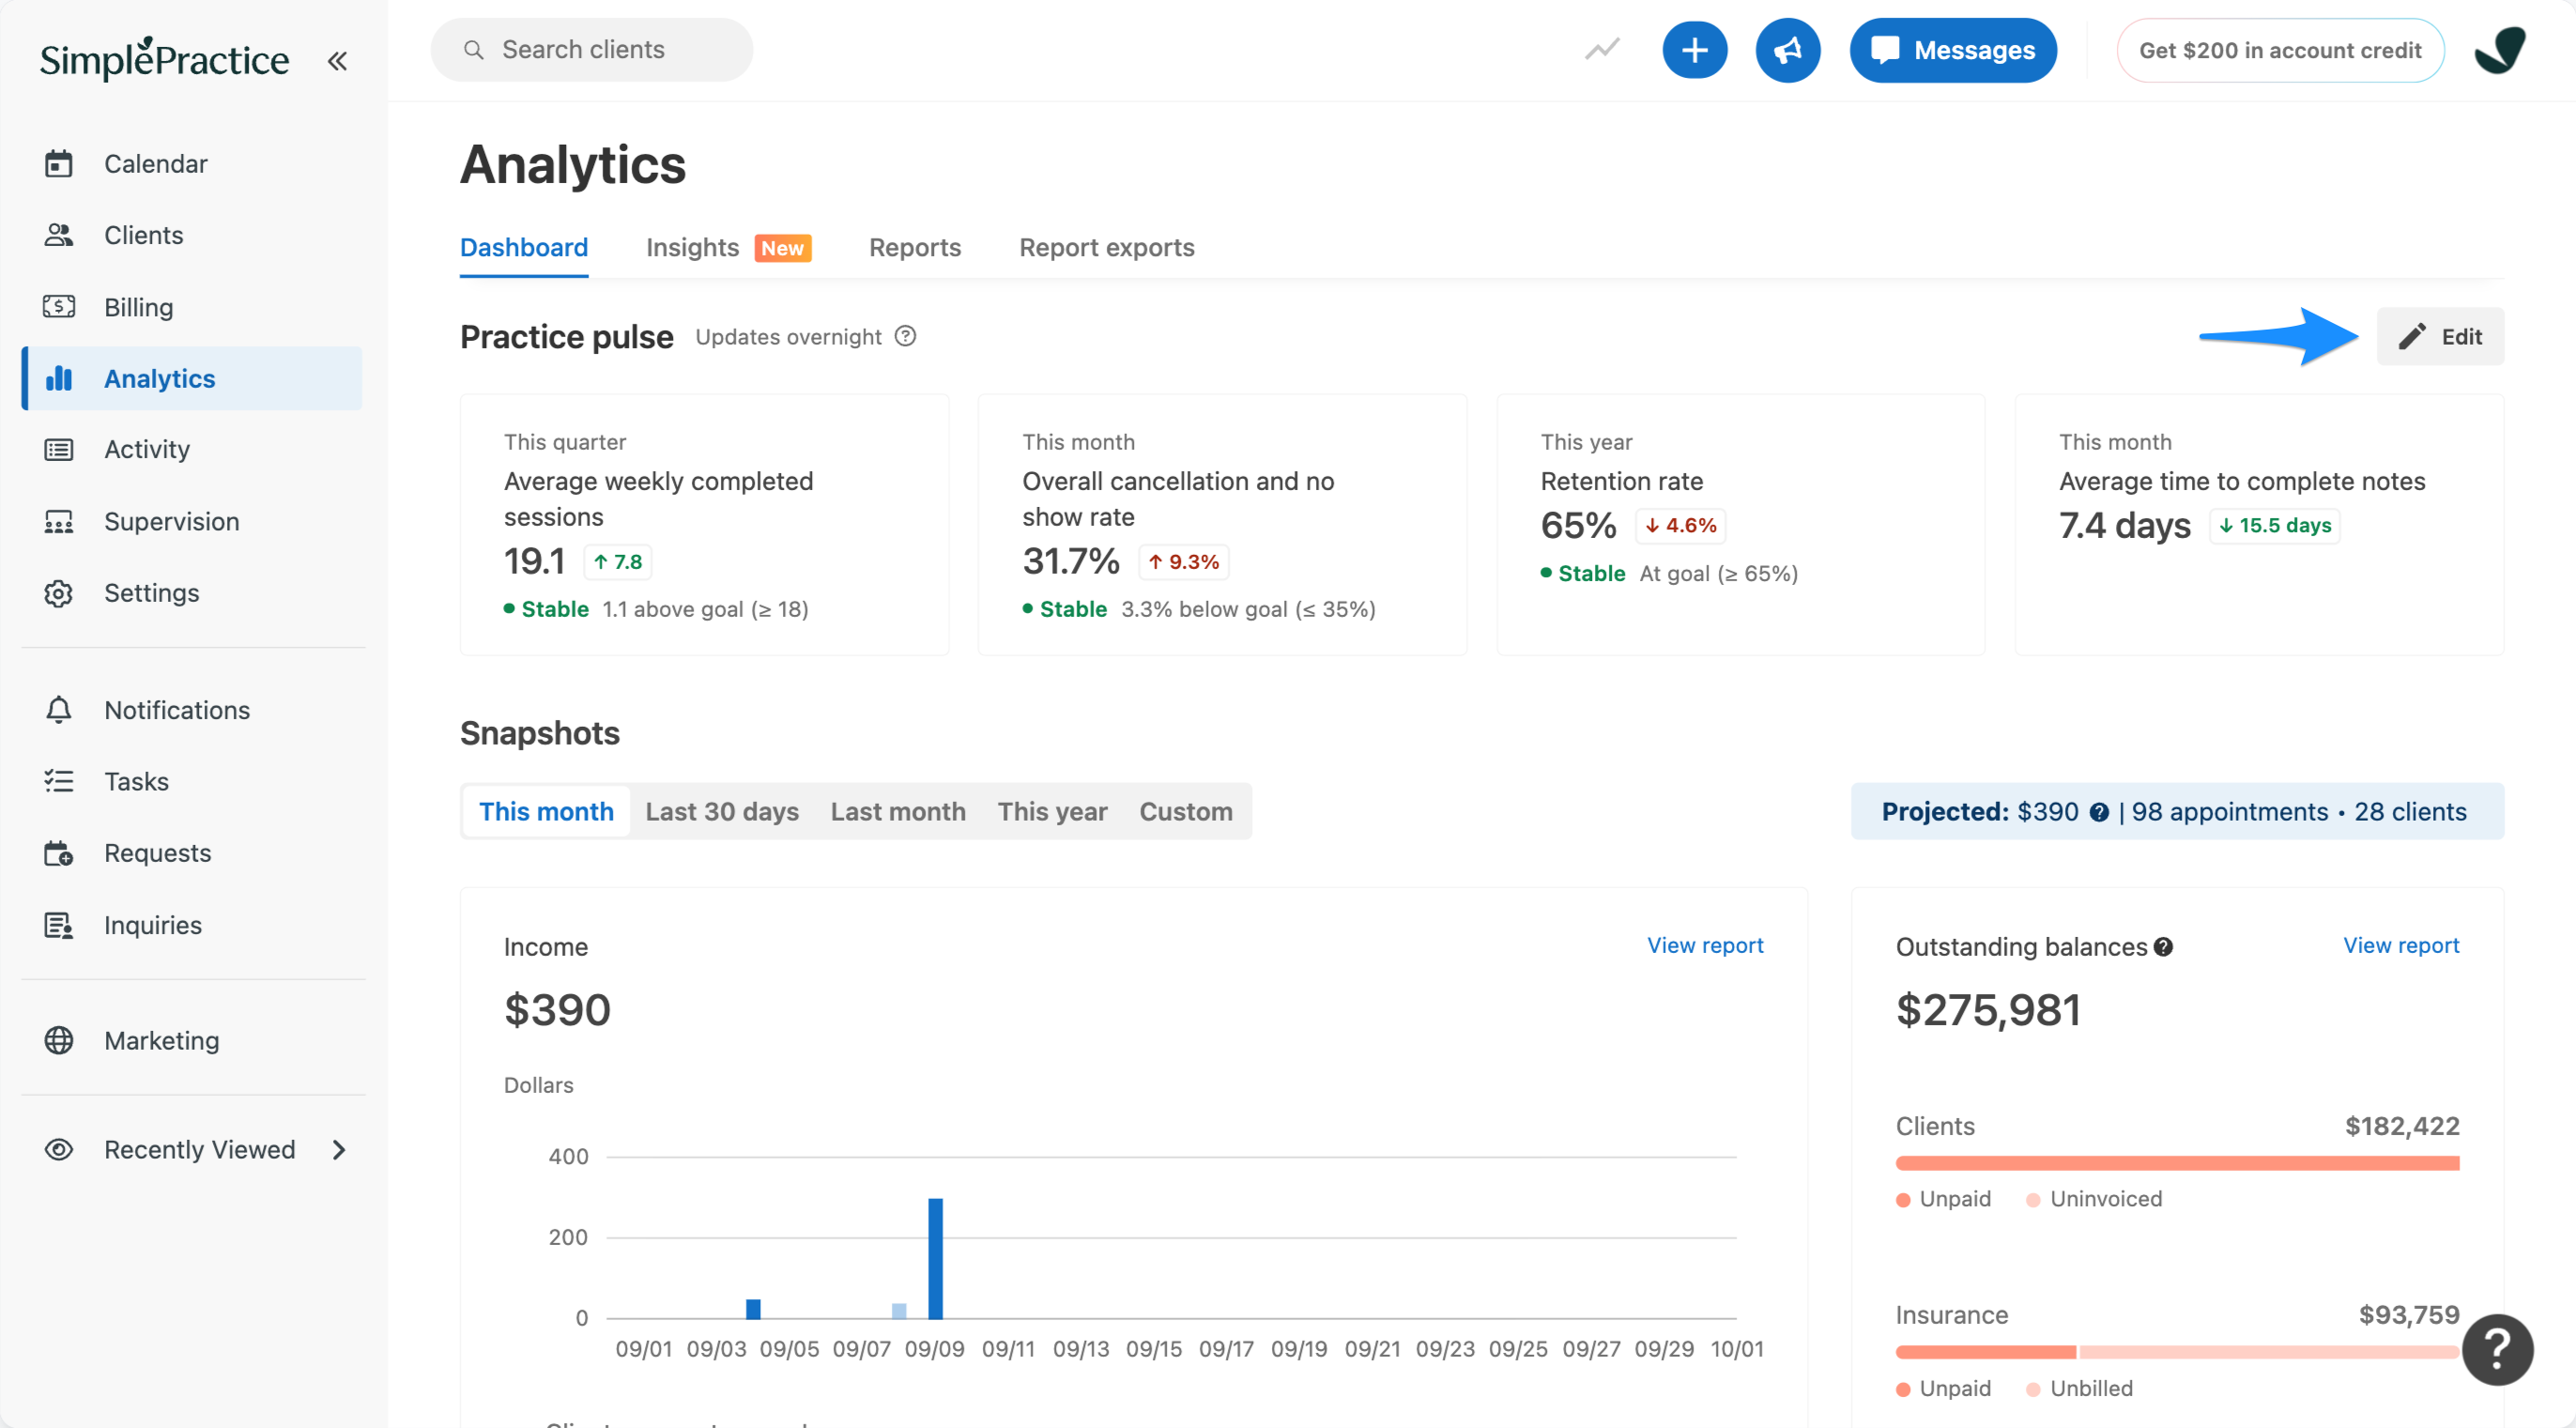This screenshot has height=1428, width=2576.
Task: Select This month snapshot range
Action: tap(546, 811)
